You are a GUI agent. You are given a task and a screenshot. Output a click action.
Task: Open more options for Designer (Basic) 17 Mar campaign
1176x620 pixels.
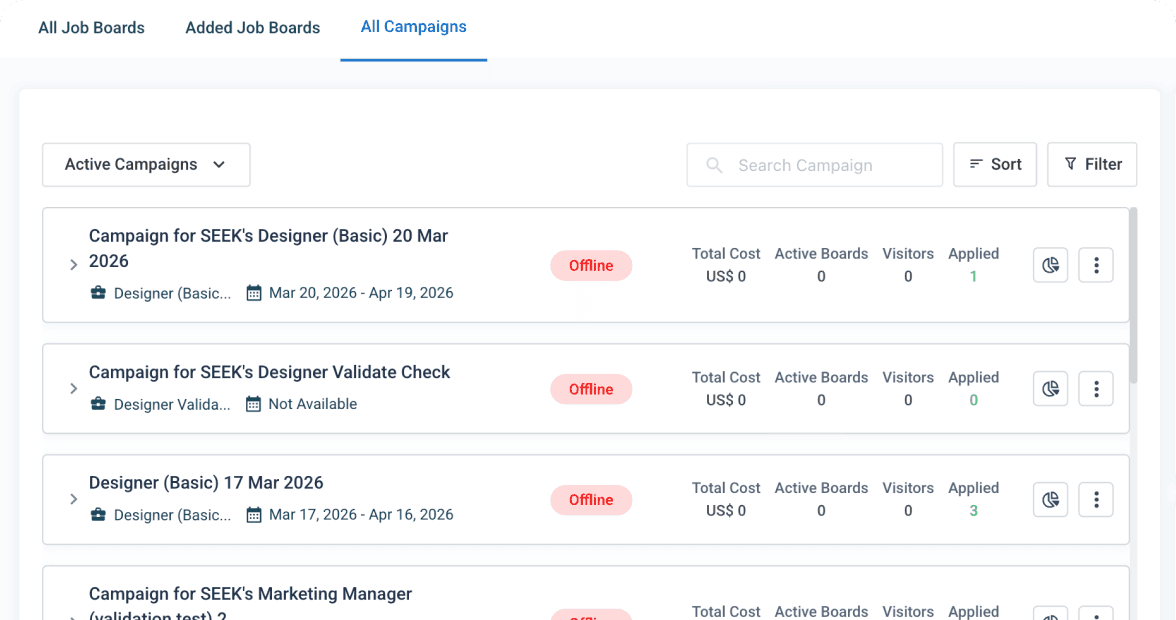click(x=1096, y=499)
